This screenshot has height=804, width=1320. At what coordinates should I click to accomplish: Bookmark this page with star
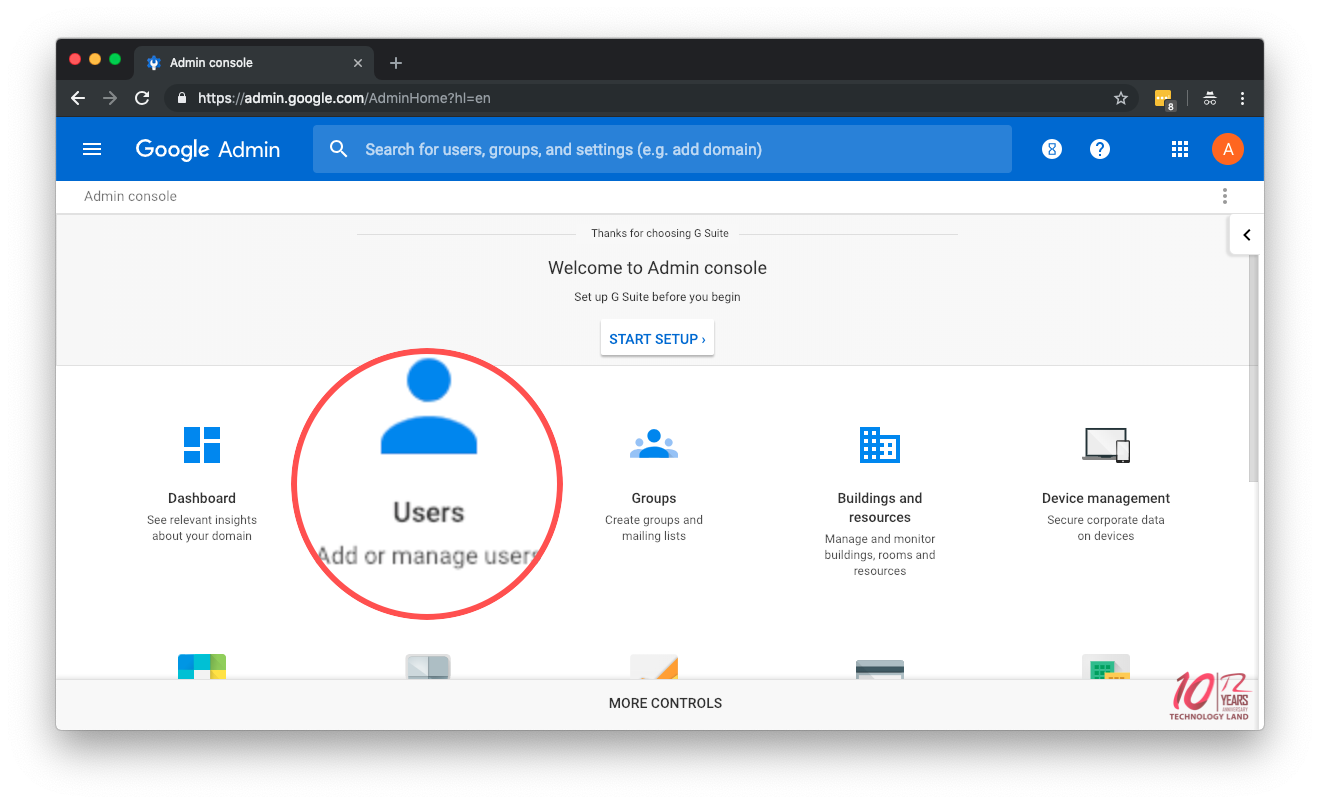1121,98
